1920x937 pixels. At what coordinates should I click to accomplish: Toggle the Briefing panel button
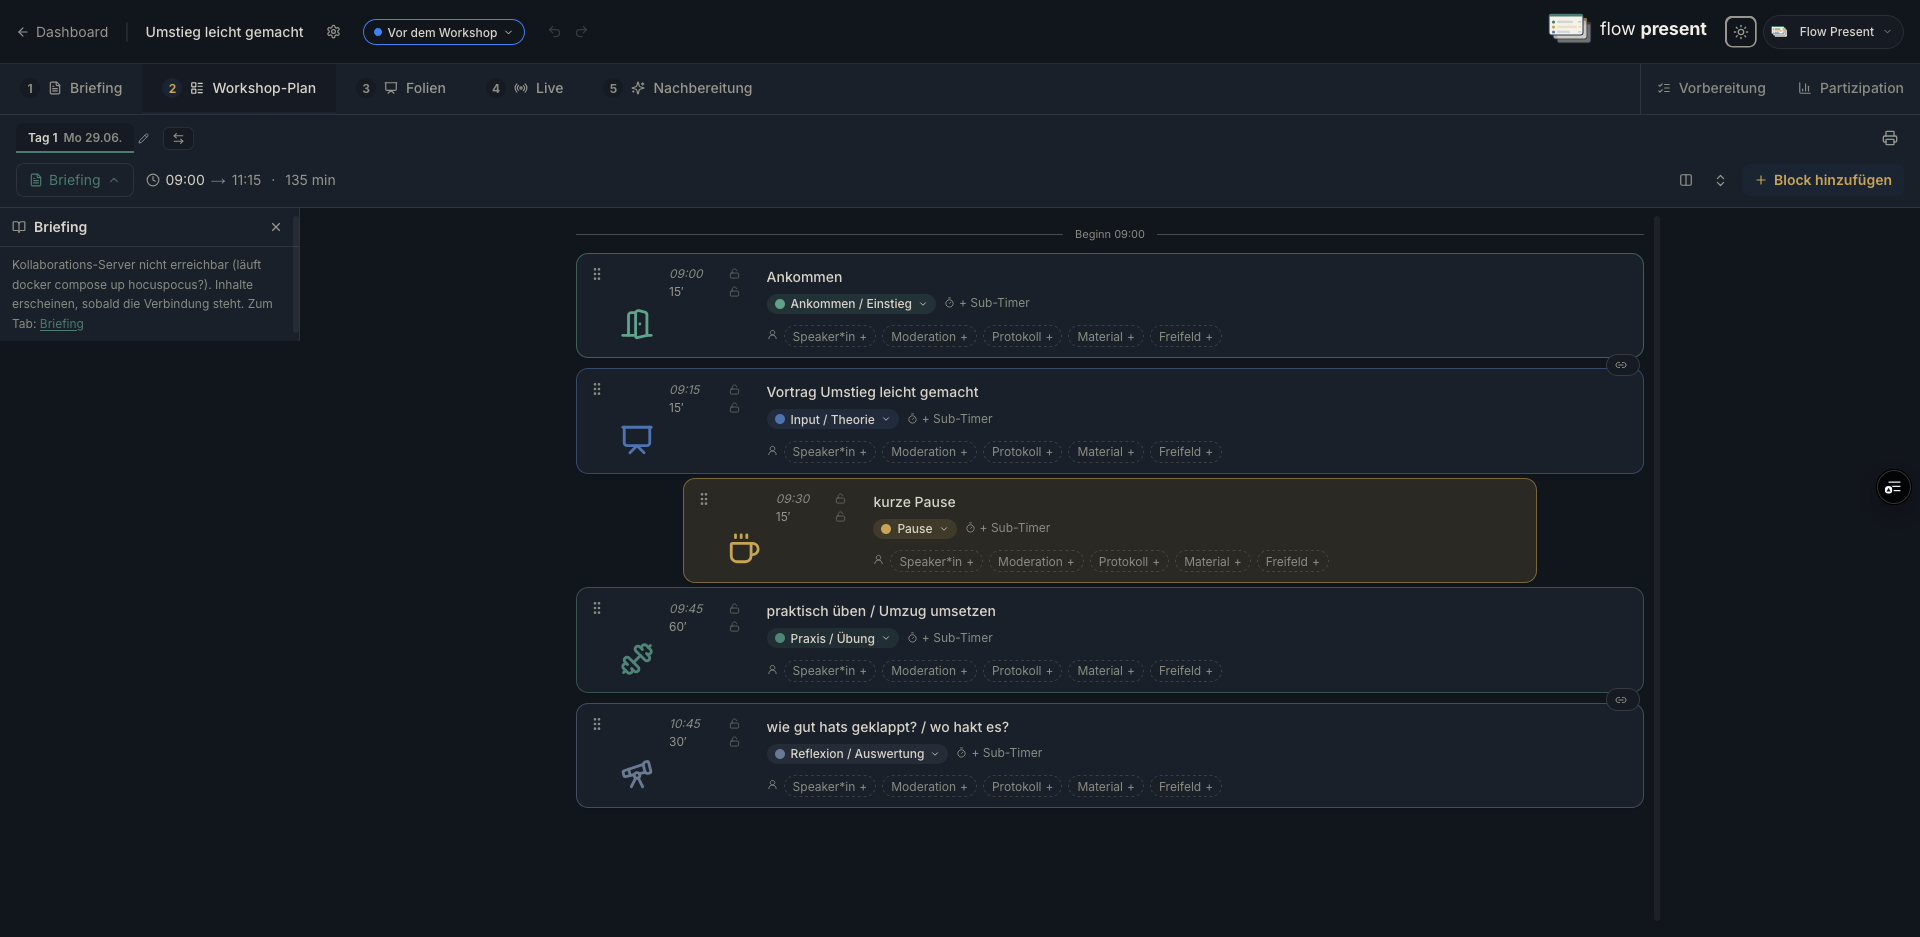[x=75, y=180]
